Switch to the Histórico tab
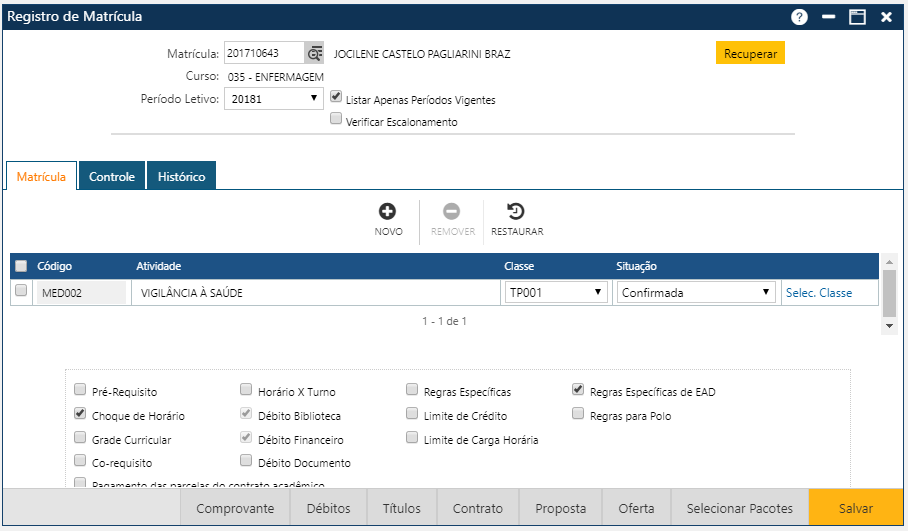This screenshot has width=908, height=531. pyautogui.click(x=181, y=176)
